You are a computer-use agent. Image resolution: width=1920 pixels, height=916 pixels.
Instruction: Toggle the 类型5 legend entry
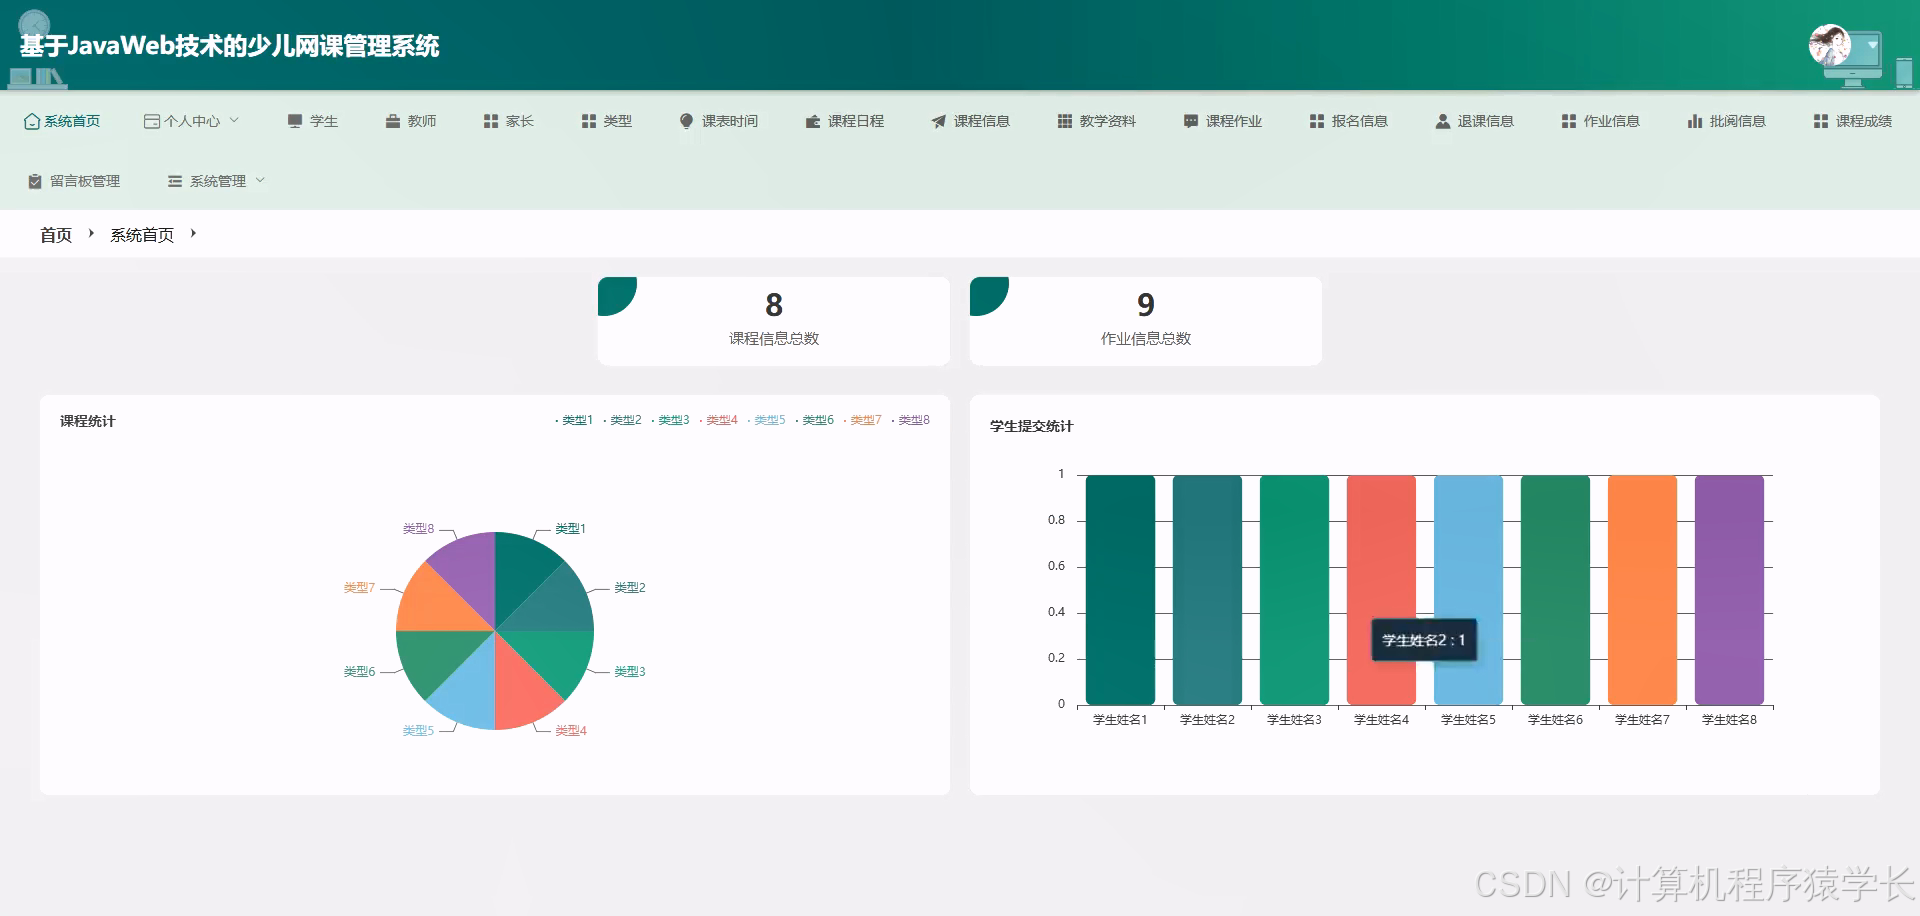point(766,420)
